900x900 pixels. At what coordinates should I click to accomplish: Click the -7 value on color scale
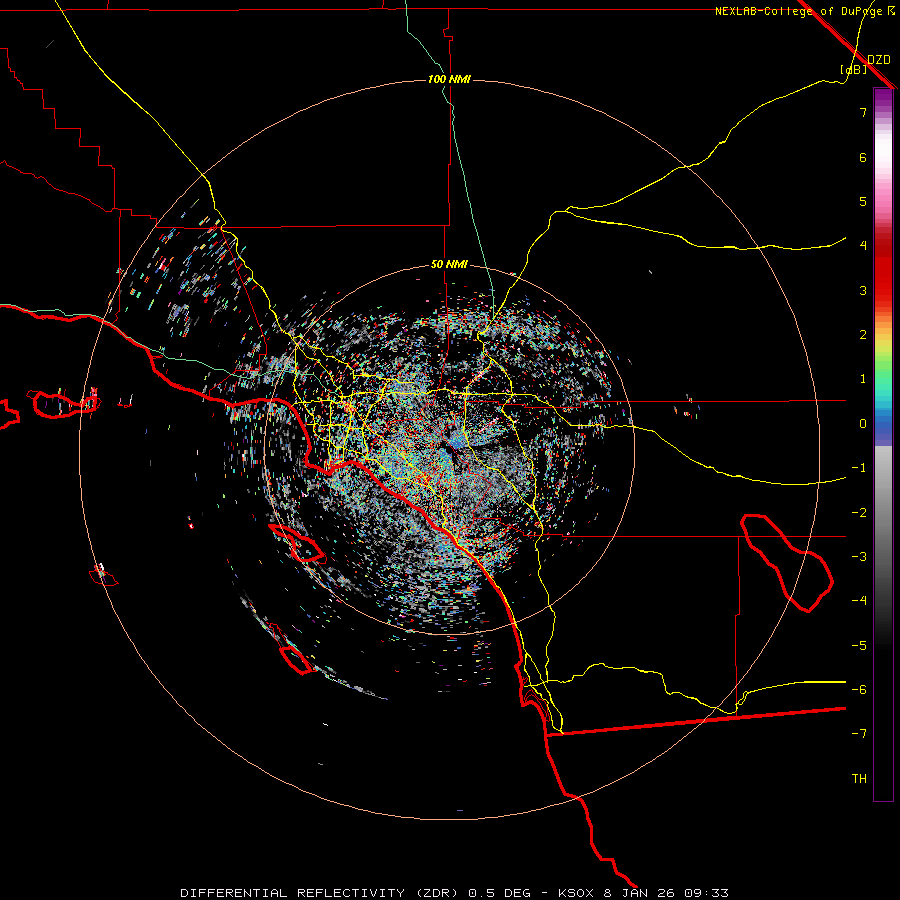click(859, 734)
